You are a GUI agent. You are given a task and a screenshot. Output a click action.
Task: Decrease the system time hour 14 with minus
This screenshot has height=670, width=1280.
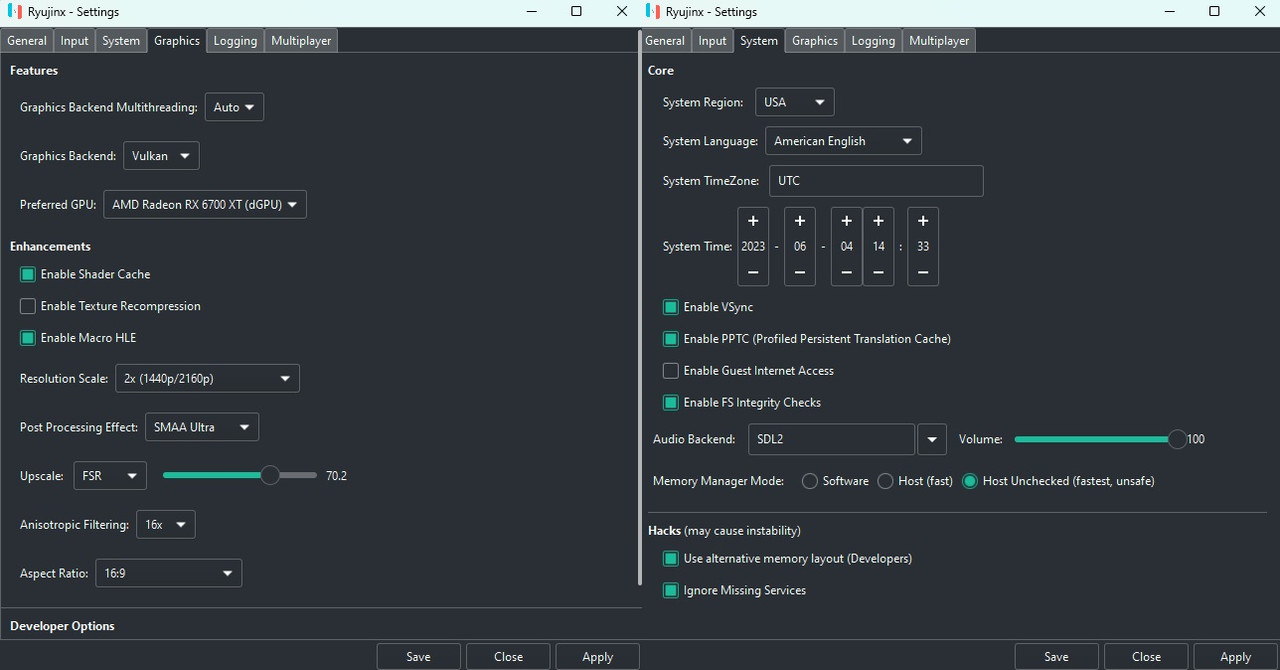pyautogui.click(x=878, y=272)
